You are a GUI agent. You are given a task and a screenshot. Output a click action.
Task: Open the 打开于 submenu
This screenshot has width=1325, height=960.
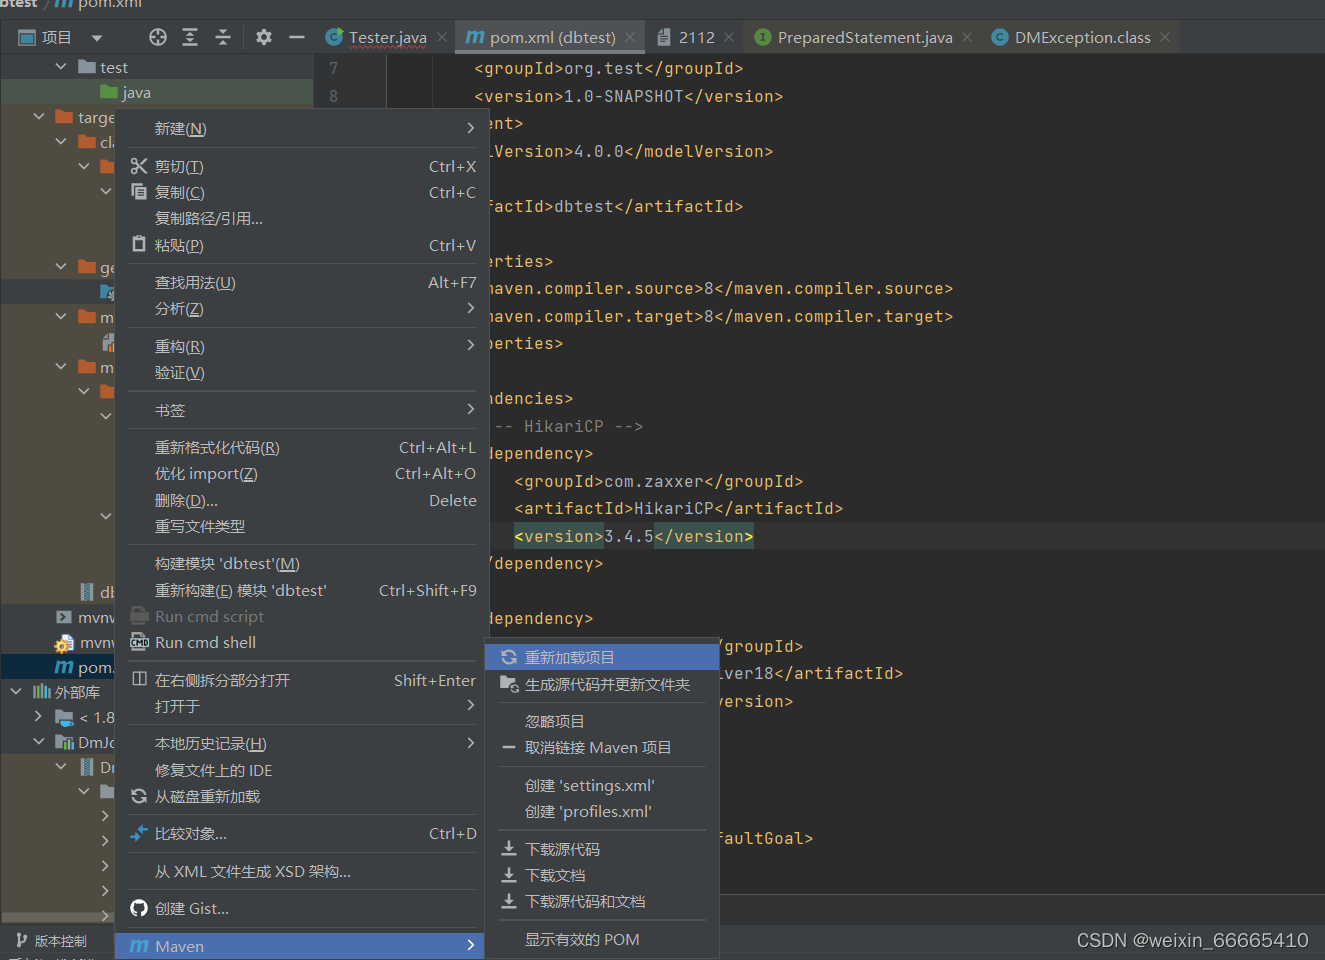click(300, 707)
